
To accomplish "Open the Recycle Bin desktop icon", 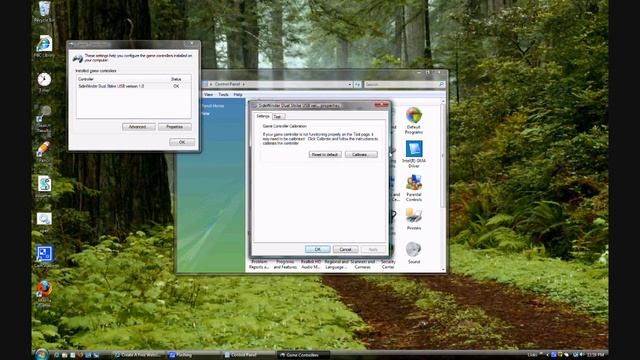I will [x=44, y=9].
